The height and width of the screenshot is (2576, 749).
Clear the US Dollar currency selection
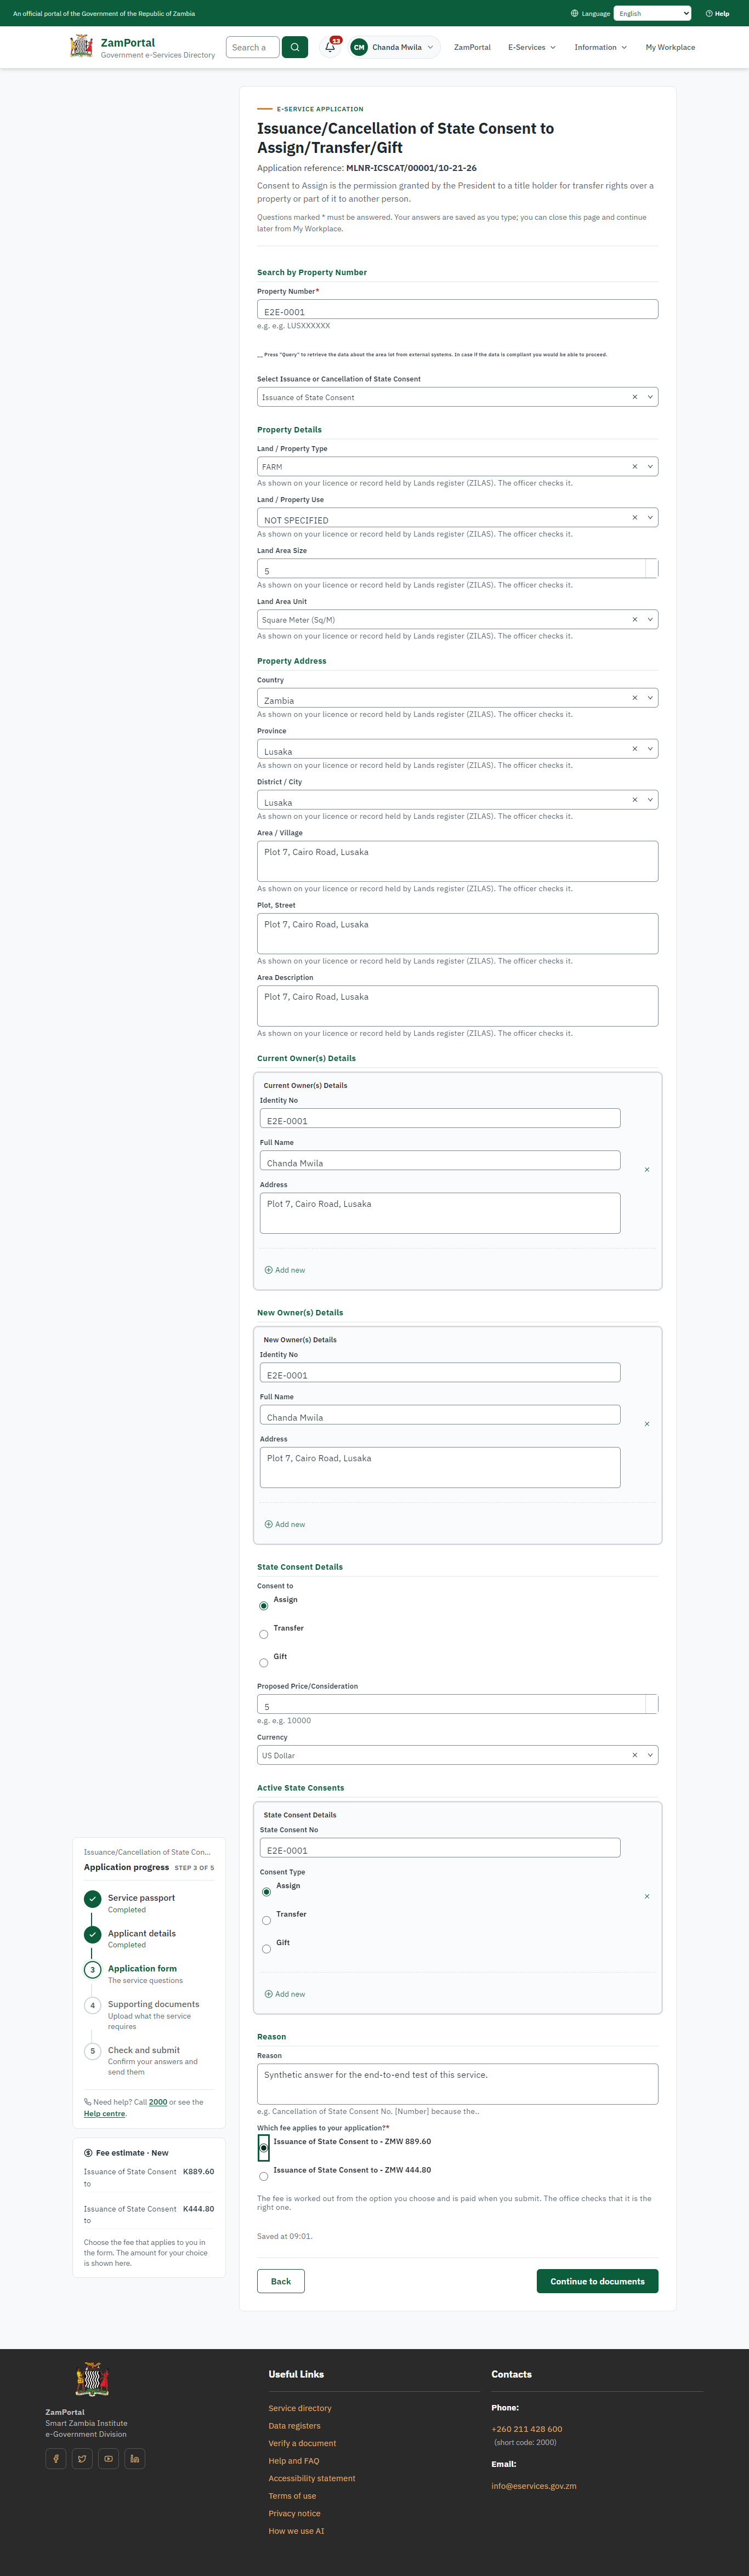pyautogui.click(x=634, y=1755)
